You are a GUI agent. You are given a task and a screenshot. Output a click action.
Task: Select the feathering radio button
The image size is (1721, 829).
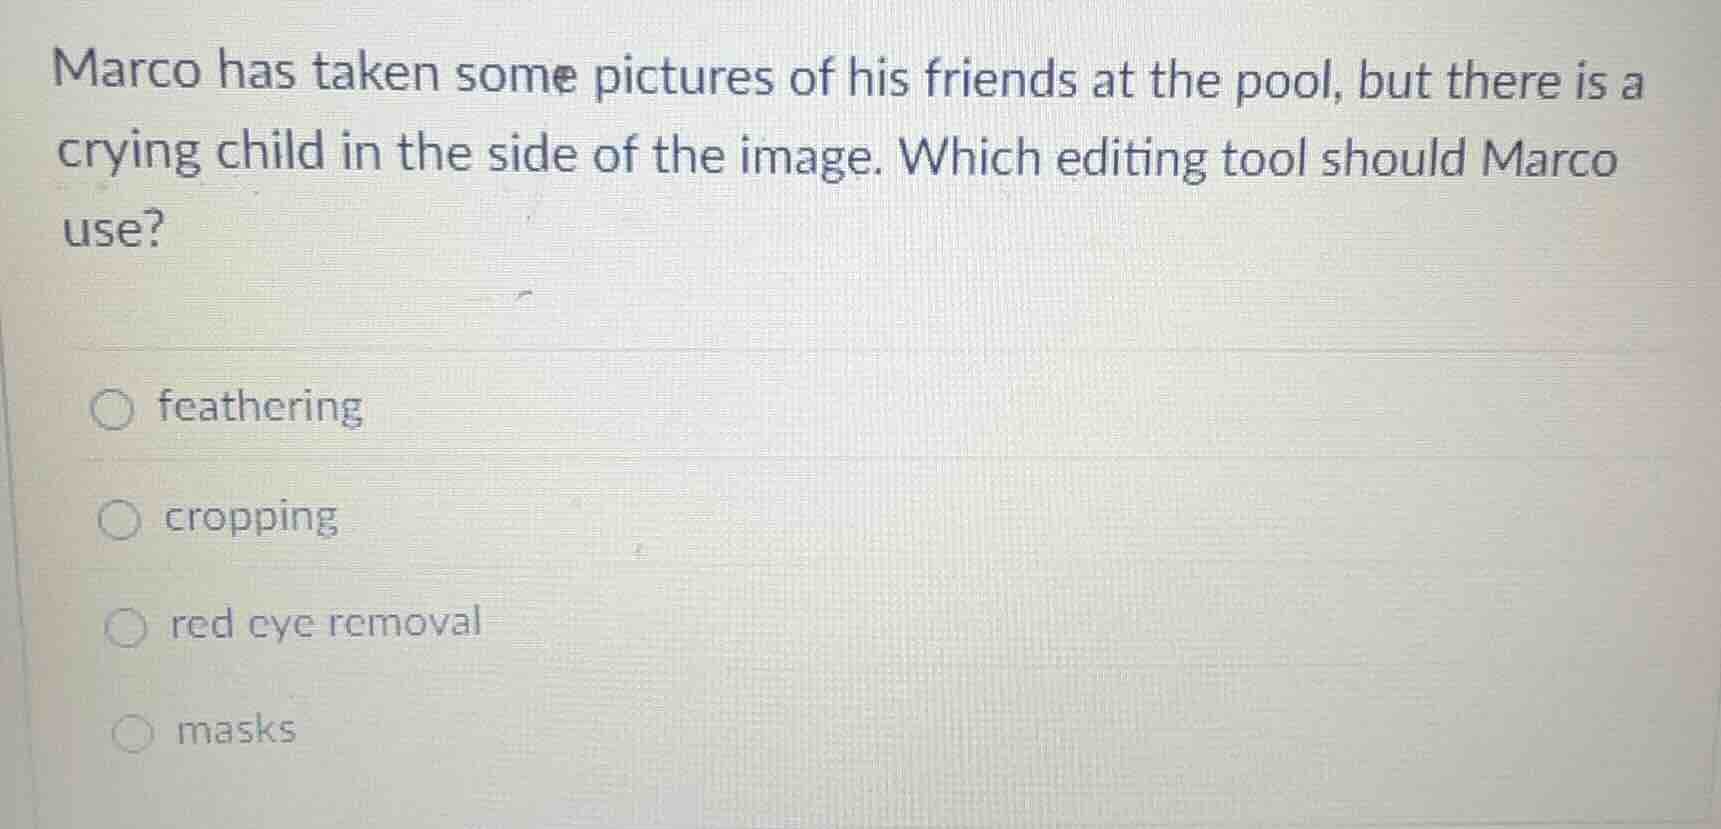coord(112,409)
